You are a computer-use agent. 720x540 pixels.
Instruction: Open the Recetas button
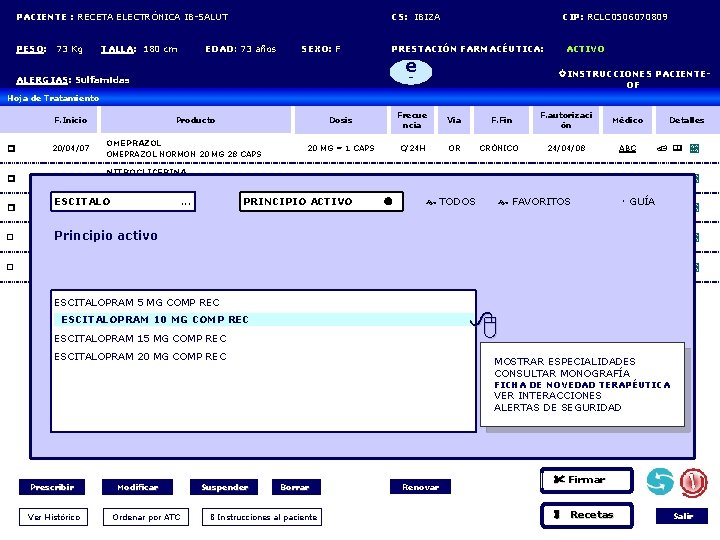[x=587, y=515]
